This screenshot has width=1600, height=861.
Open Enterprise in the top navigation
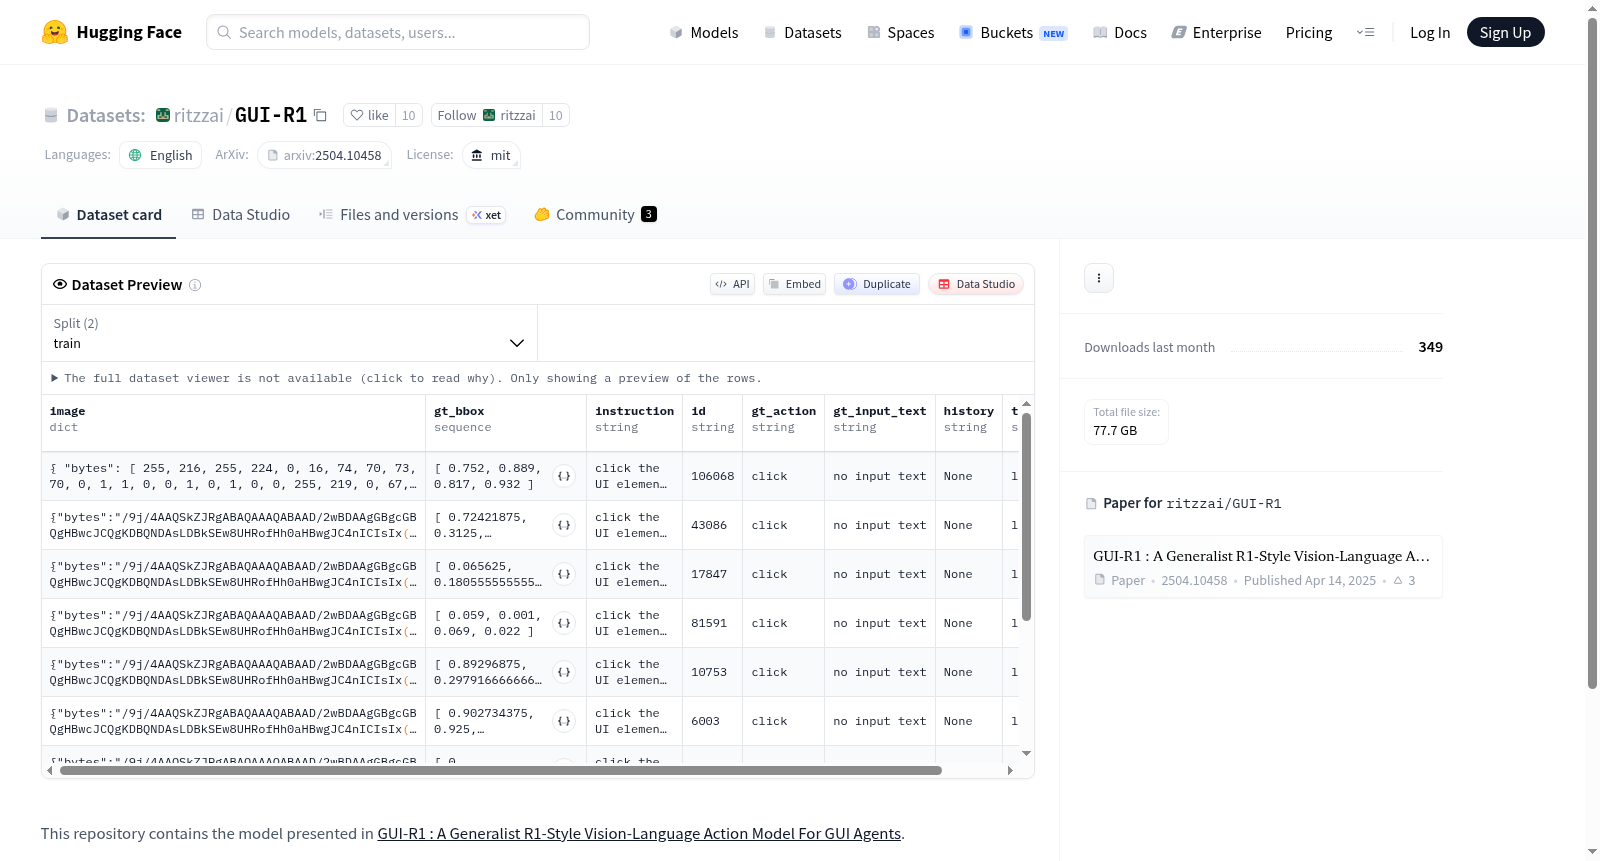coord(1216,32)
